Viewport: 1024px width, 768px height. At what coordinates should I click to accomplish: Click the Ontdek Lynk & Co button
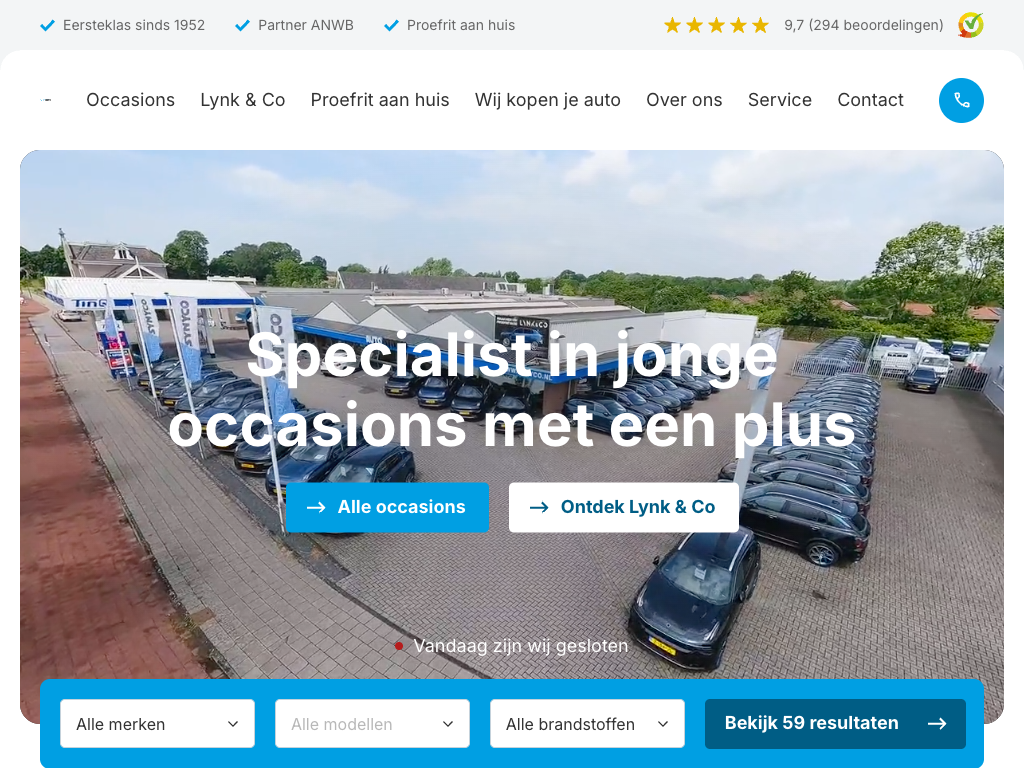(x=624, y=507)
